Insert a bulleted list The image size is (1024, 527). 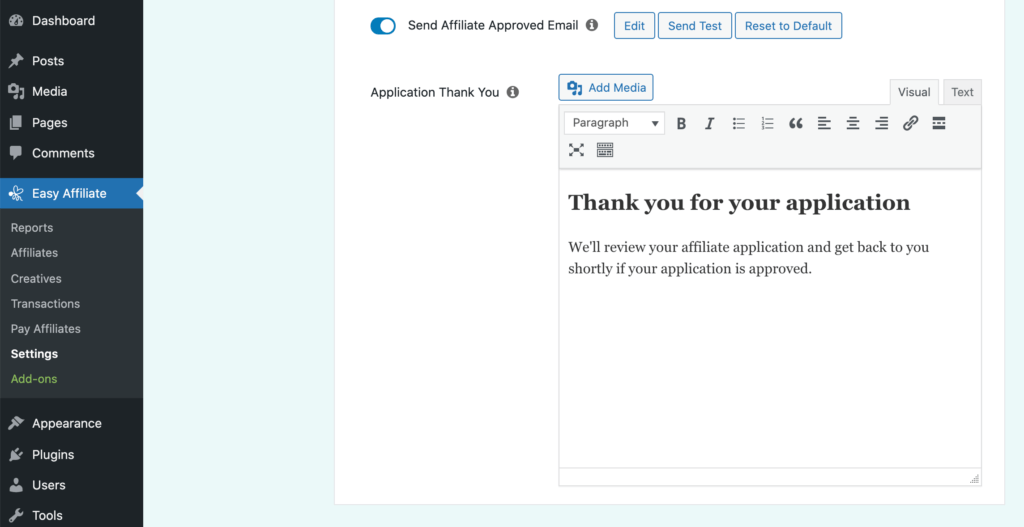[739, 123]
